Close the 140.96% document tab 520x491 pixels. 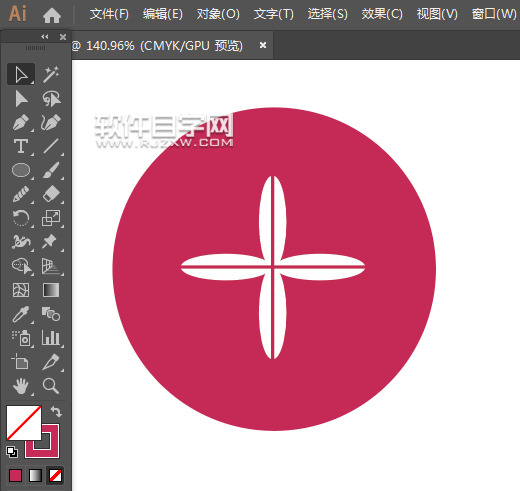pyautogui.click(x=263, y=45)
